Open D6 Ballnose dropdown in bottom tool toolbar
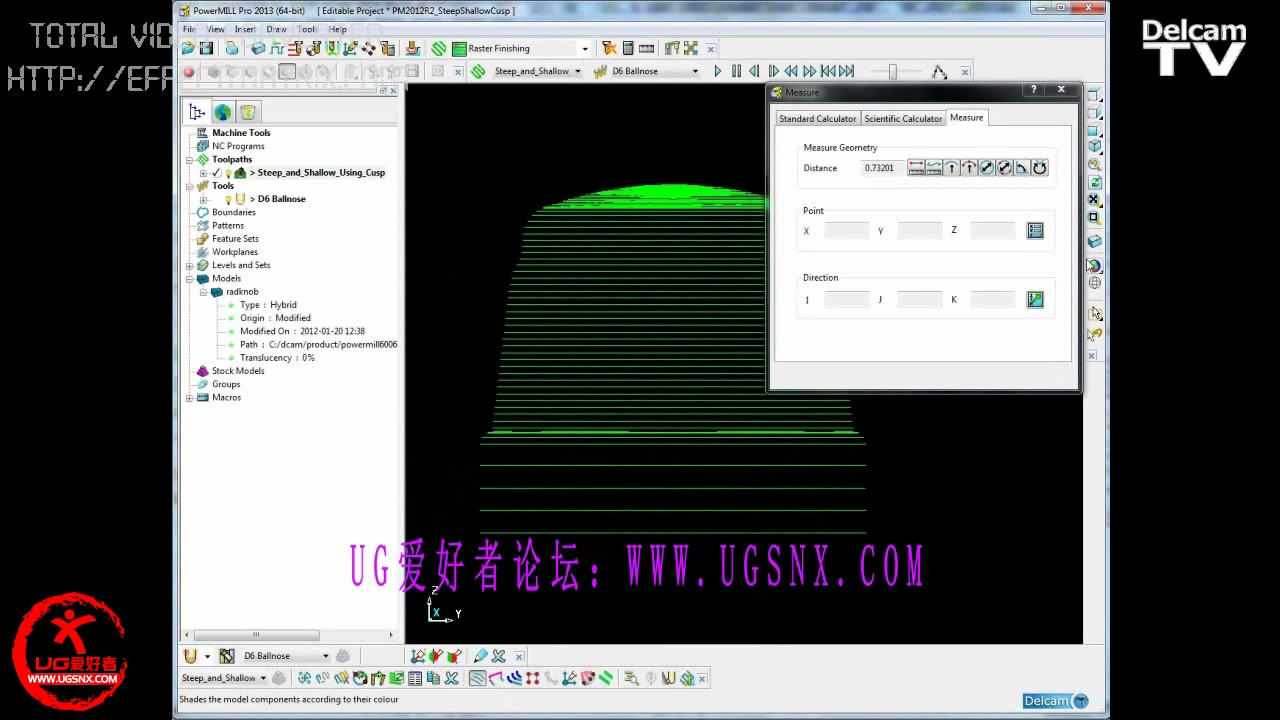1280x720 pixels. coord(326,656)
